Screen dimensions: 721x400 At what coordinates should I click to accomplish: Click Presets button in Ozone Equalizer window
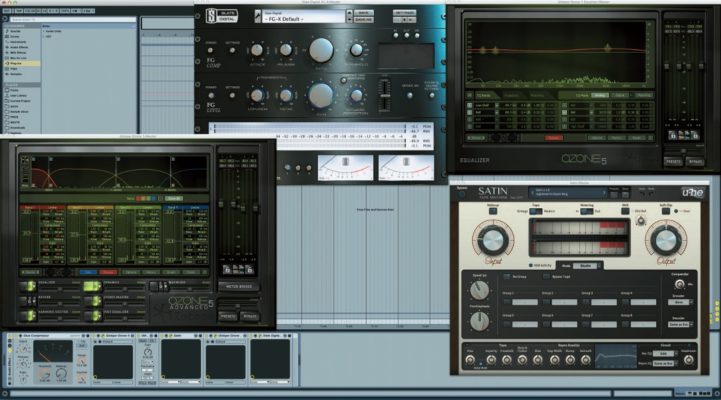coord(673,162)
